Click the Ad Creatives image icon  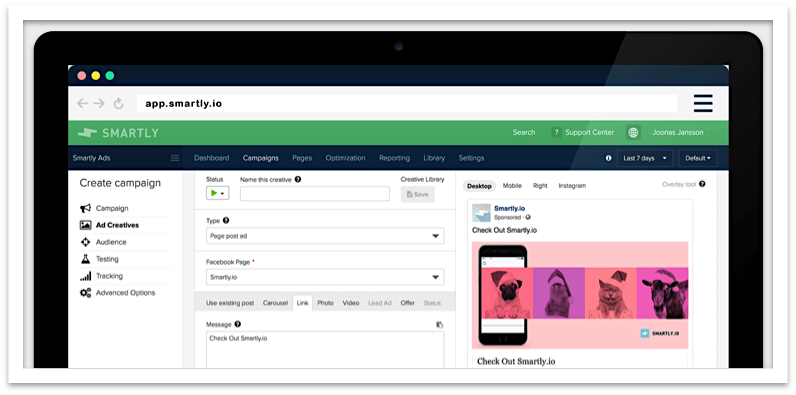pos(85,225)
